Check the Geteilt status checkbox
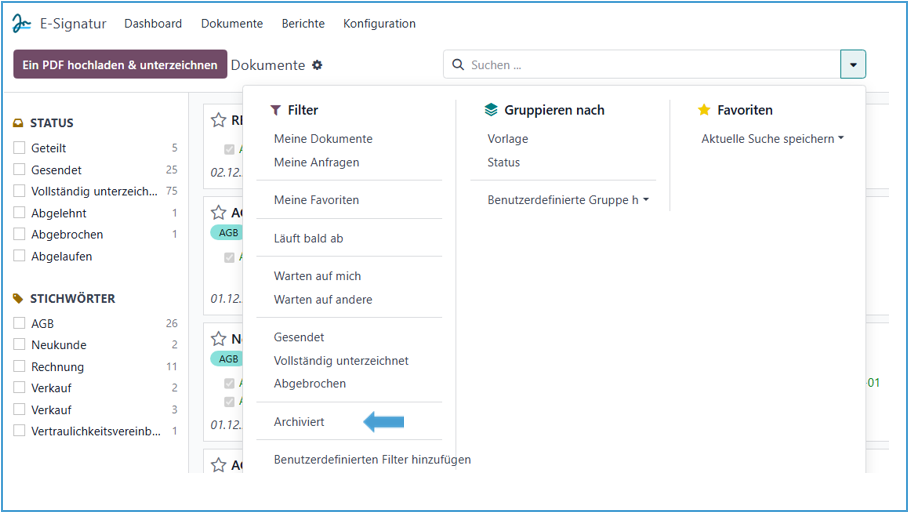This screenshot has height=514, width=909. coord(19,148)
